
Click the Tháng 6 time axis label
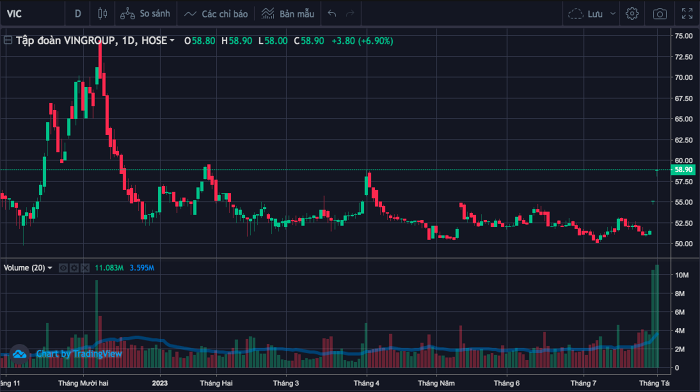tap(507, 383)
